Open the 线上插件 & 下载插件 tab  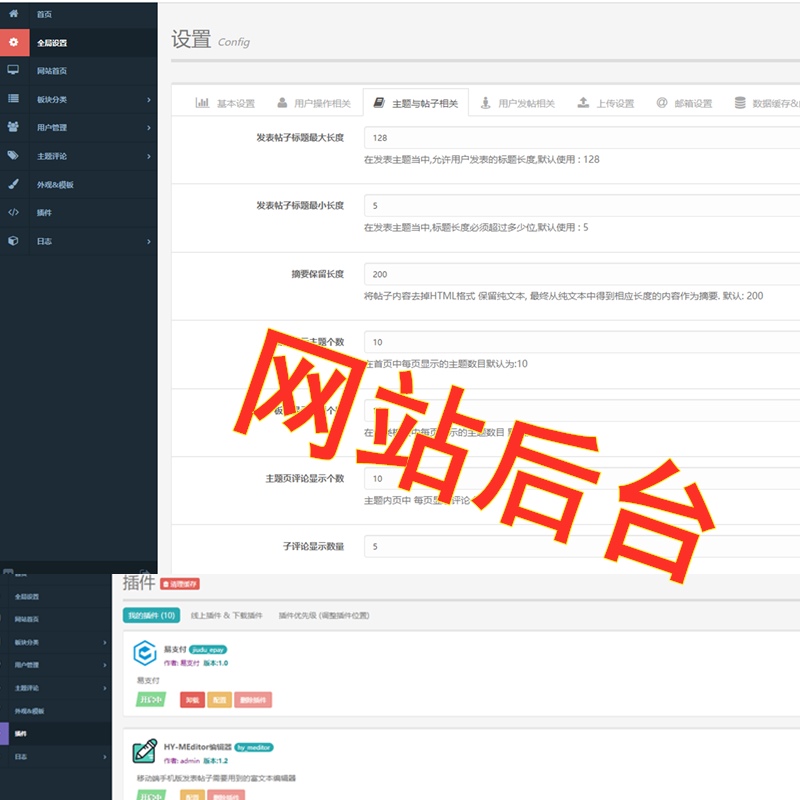(226, 615)
